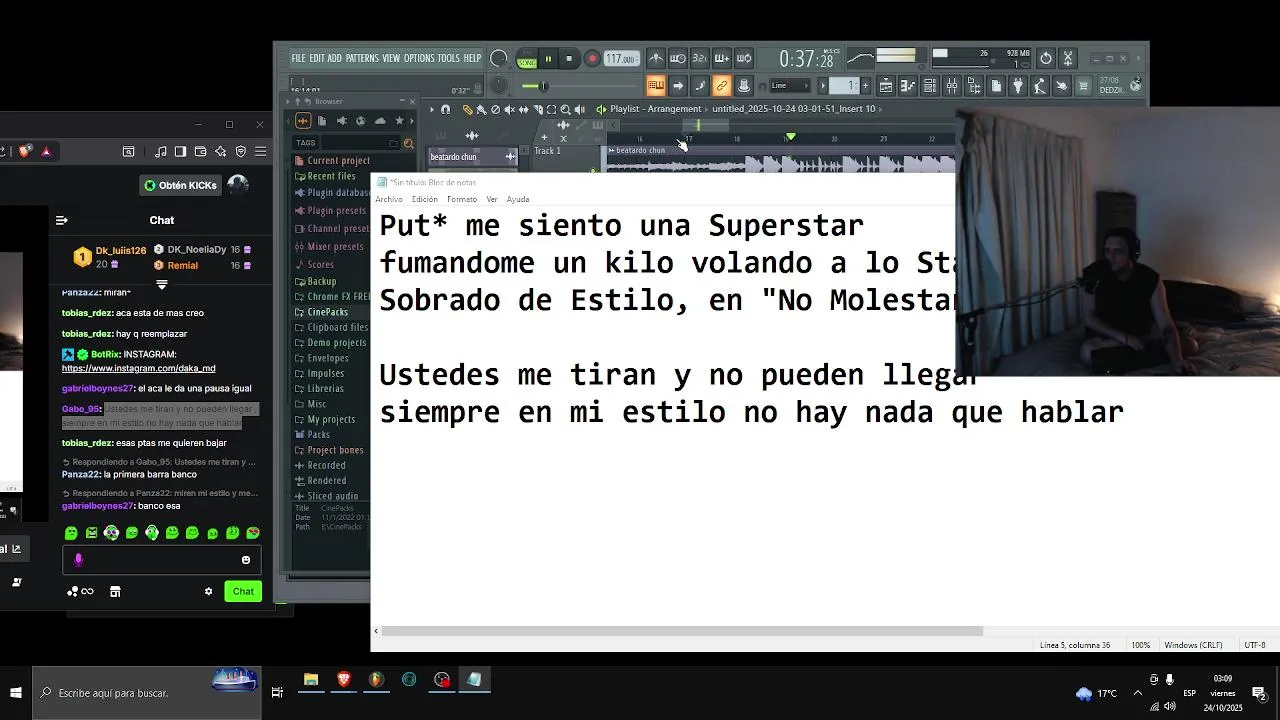Expand Recent files folder in Browser
The width and height of the screenshot is (1280, 720).
pos(325,176)
